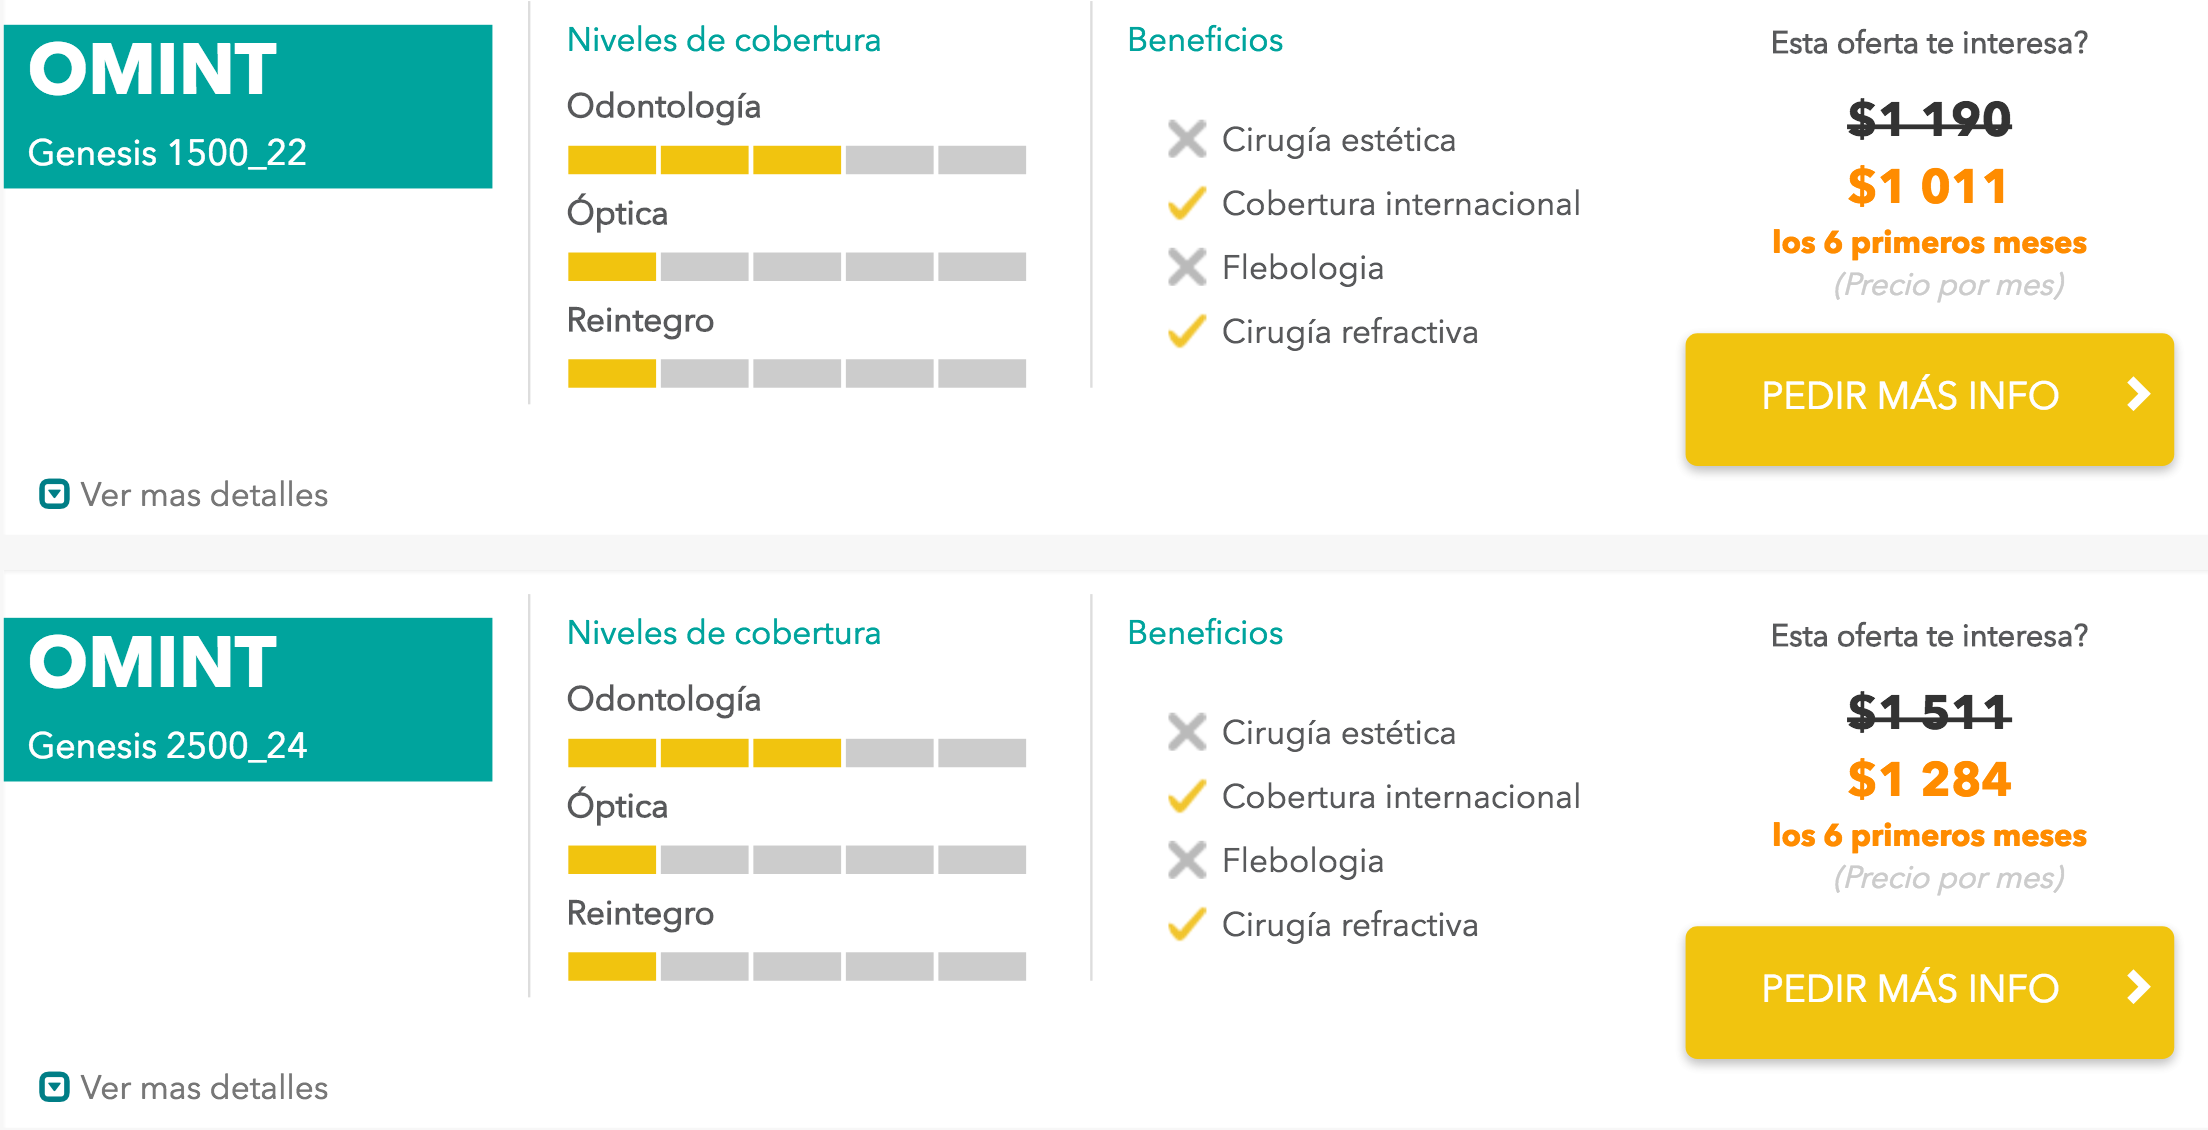This screenshot has height=1130, width=2208.
Task: Click the OMINT Genesis 1500_22 plan banner
Action: tap(248, 107)
